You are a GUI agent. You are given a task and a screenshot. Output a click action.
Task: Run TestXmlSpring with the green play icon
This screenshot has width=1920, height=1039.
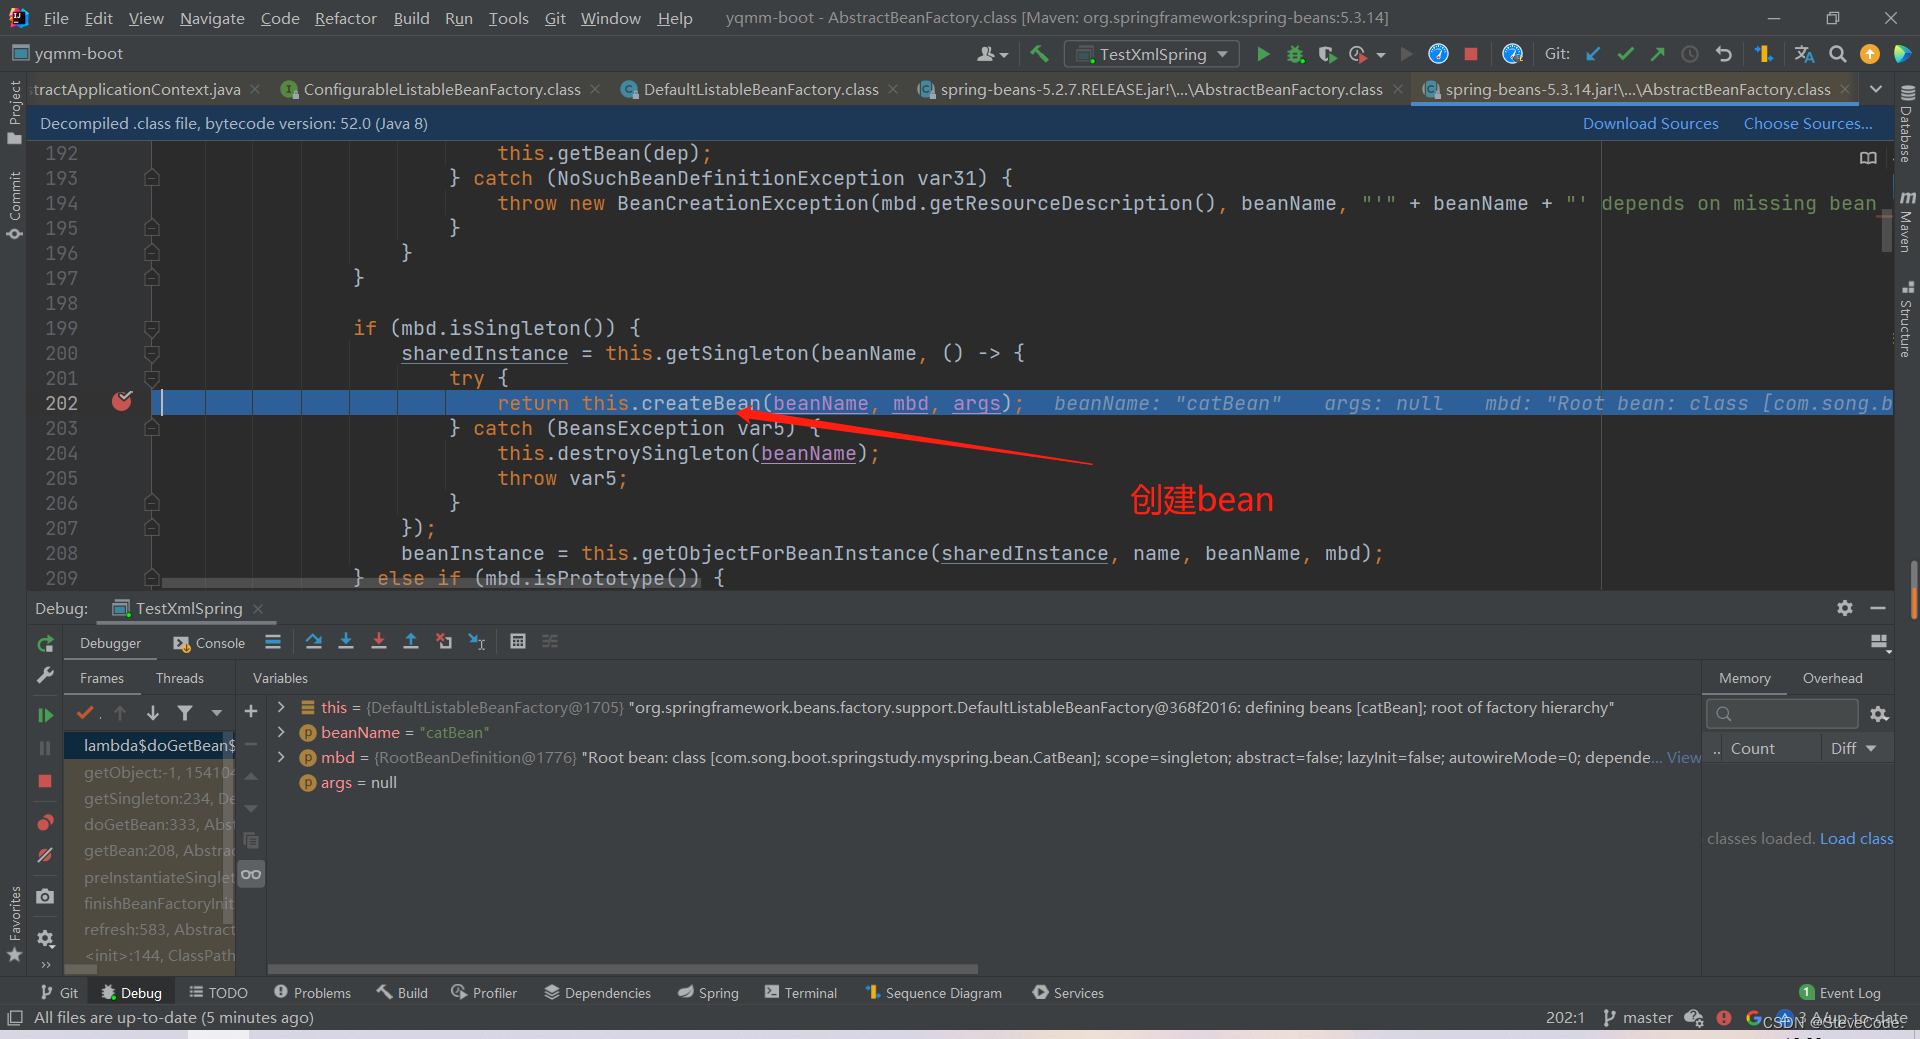point(1263,54)
